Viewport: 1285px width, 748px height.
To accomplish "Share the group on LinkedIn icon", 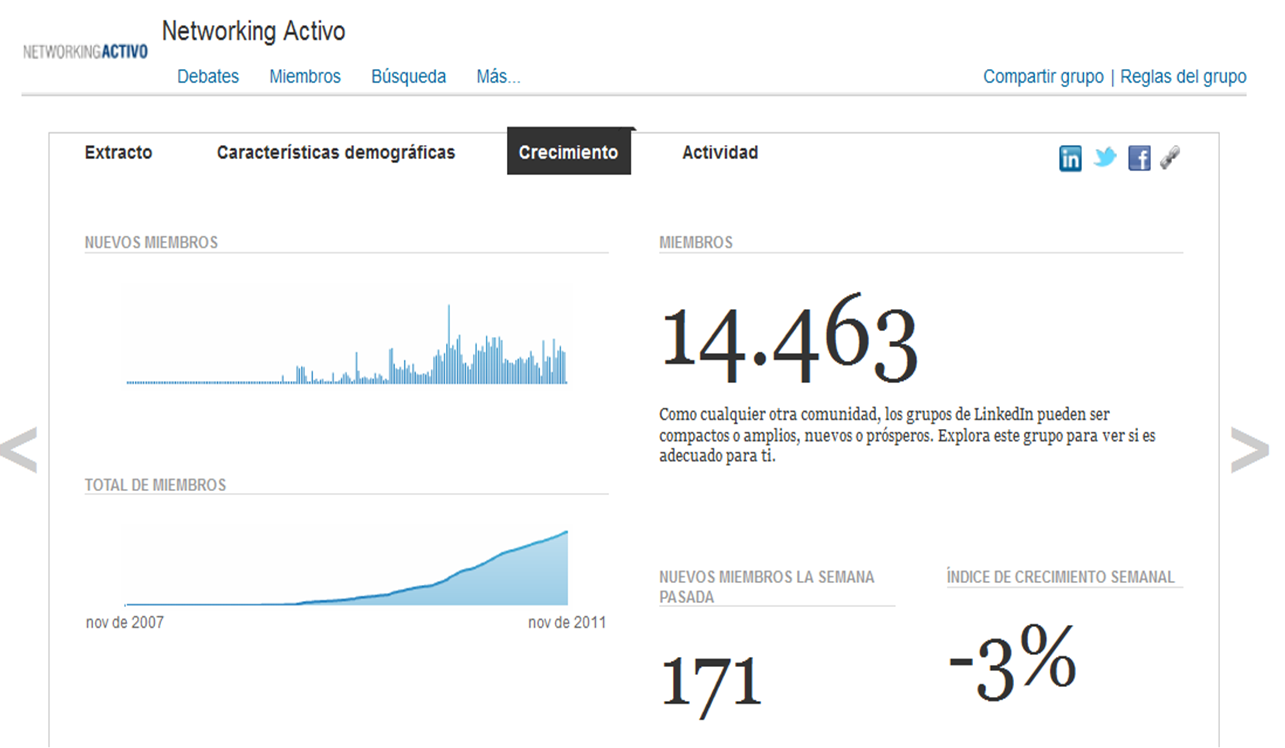I will (1070, 158).
